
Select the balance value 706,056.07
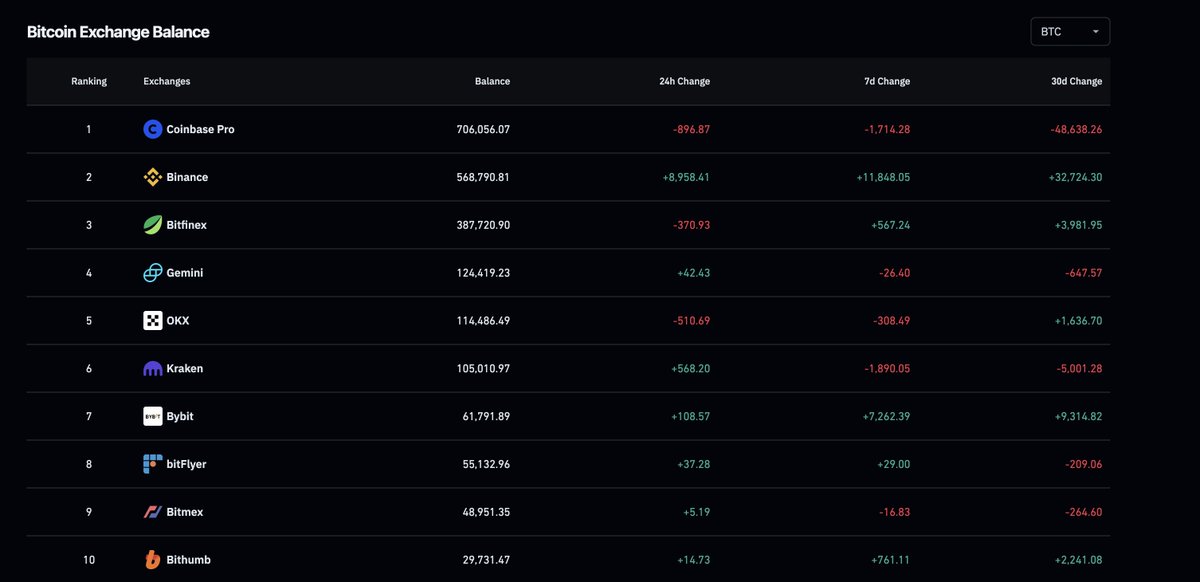[x=483, y=129]
